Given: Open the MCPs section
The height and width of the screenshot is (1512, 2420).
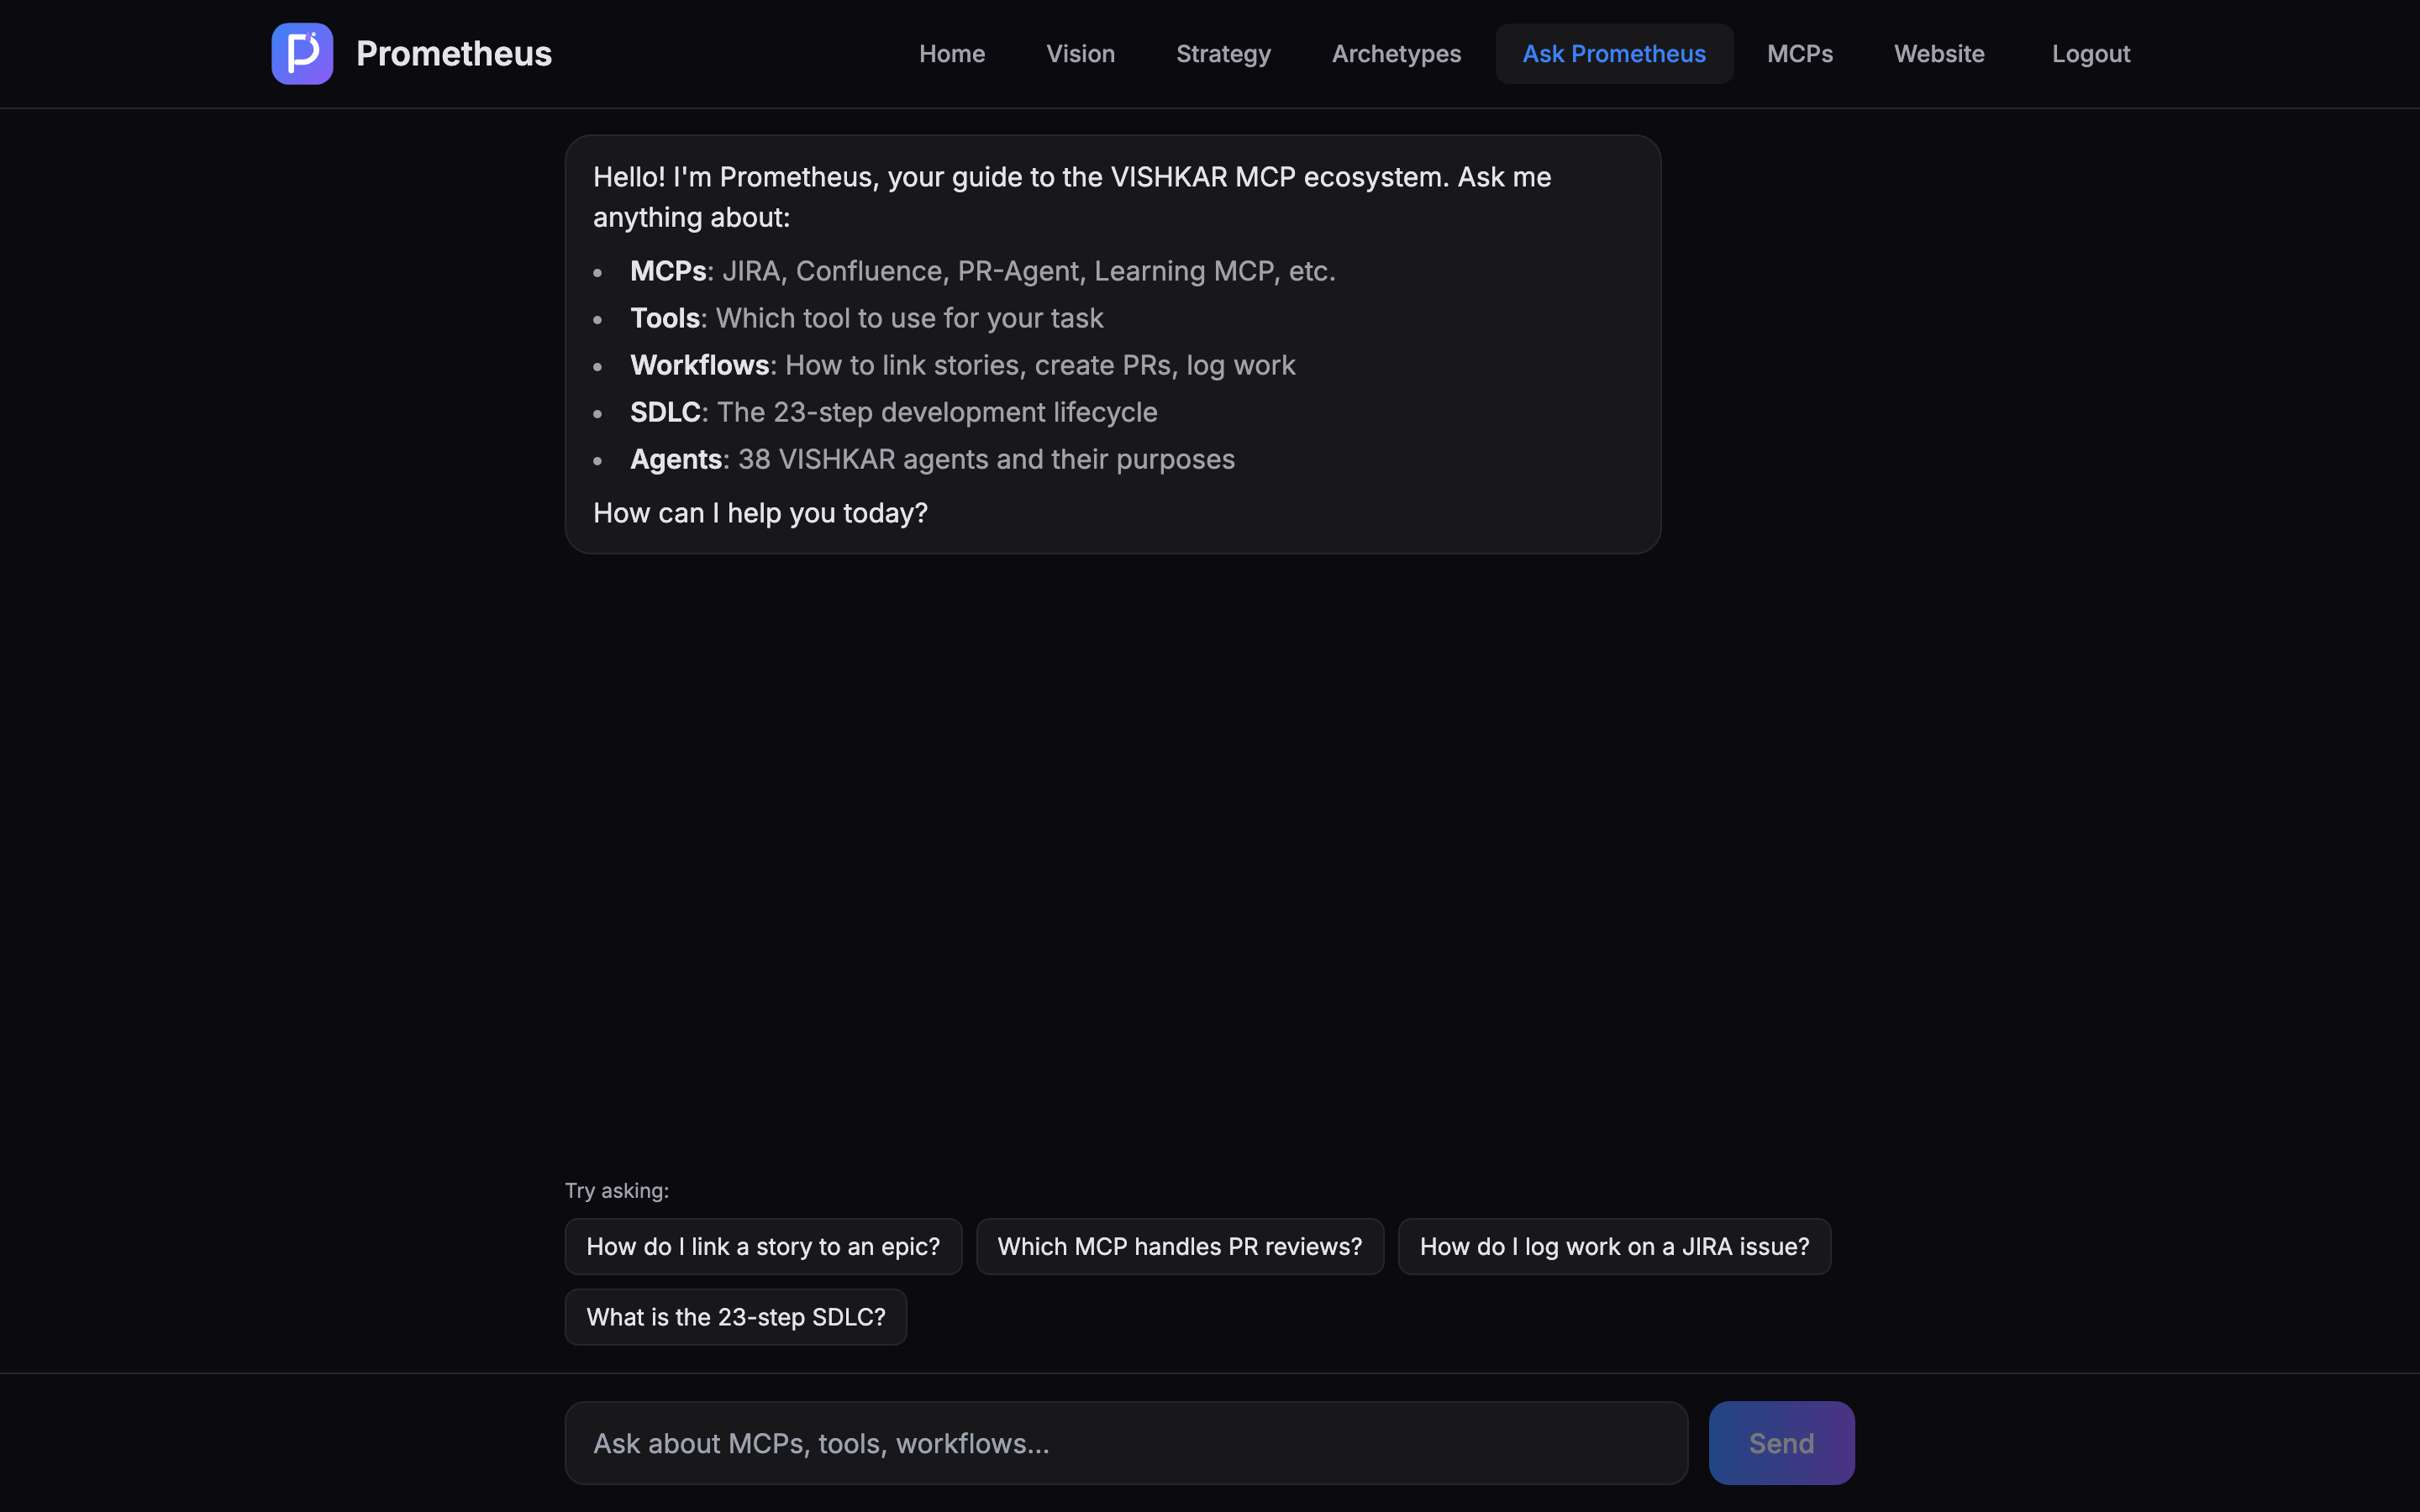Looking at the screenshot, I should 1799,53.
